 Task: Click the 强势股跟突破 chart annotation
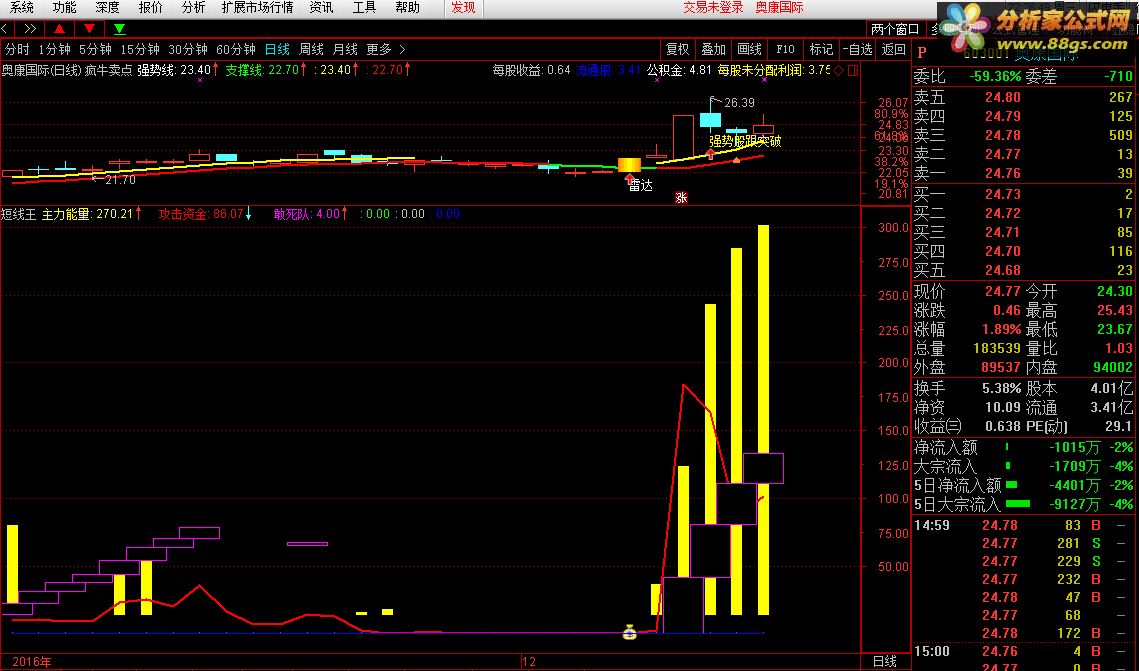(x=745, y=141)
